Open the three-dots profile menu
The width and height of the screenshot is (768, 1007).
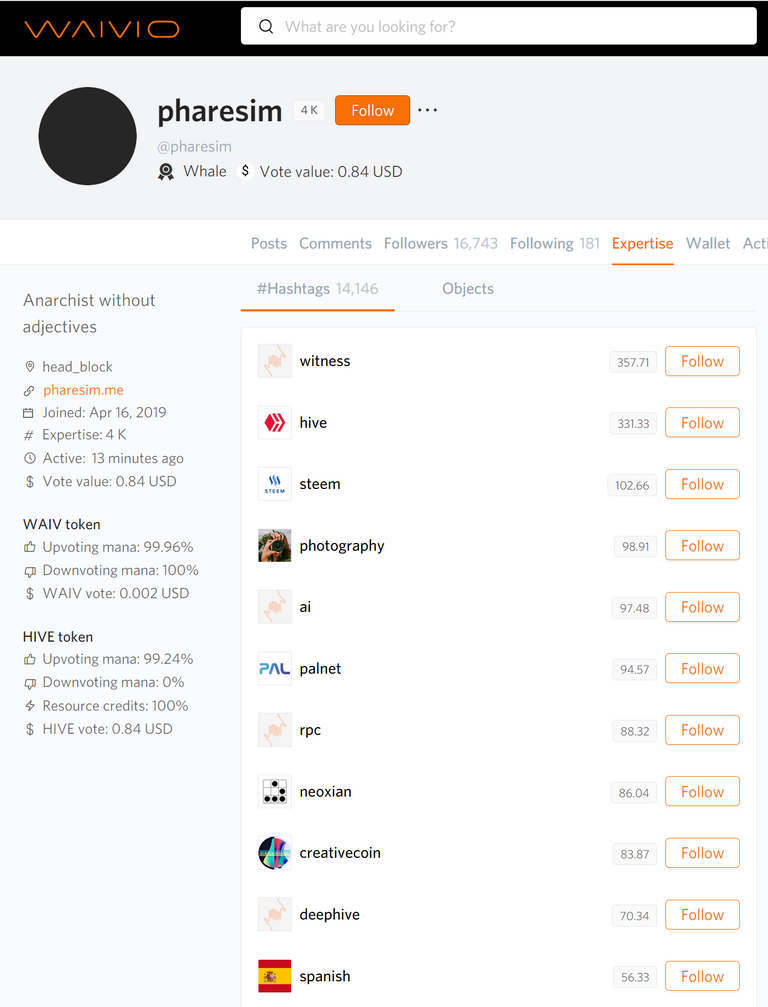click(x=428, y=110)
